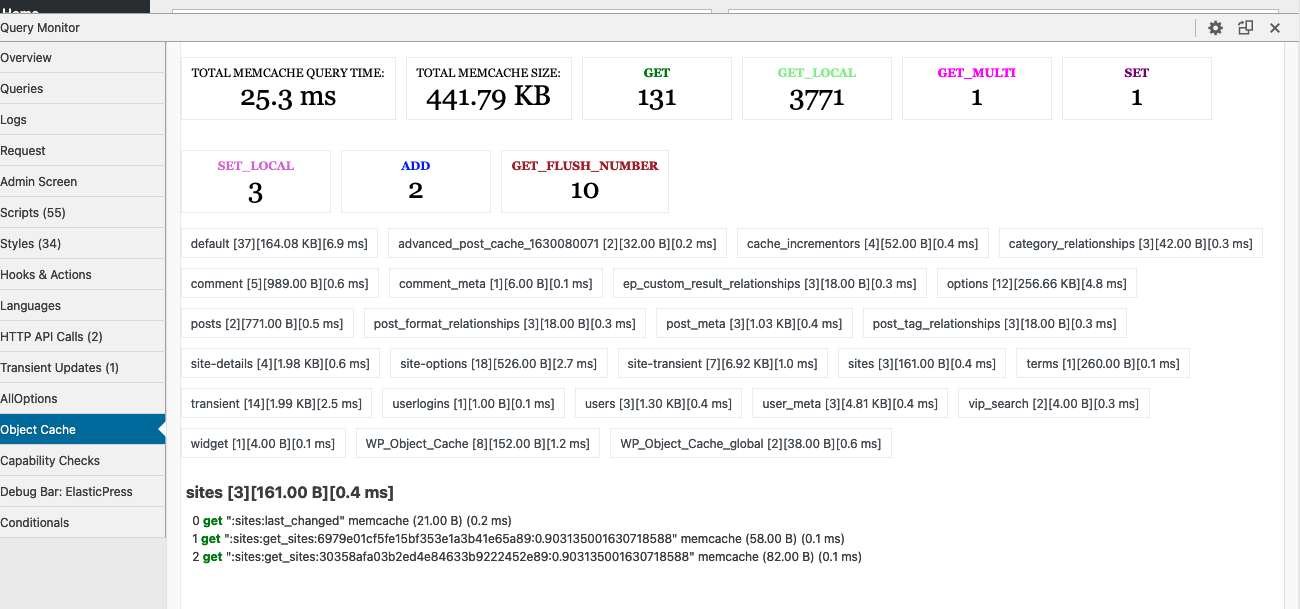Select ep_custom_result_relationships group
Viewport: 1300px width, 609px height.
[x=770, y=283]
